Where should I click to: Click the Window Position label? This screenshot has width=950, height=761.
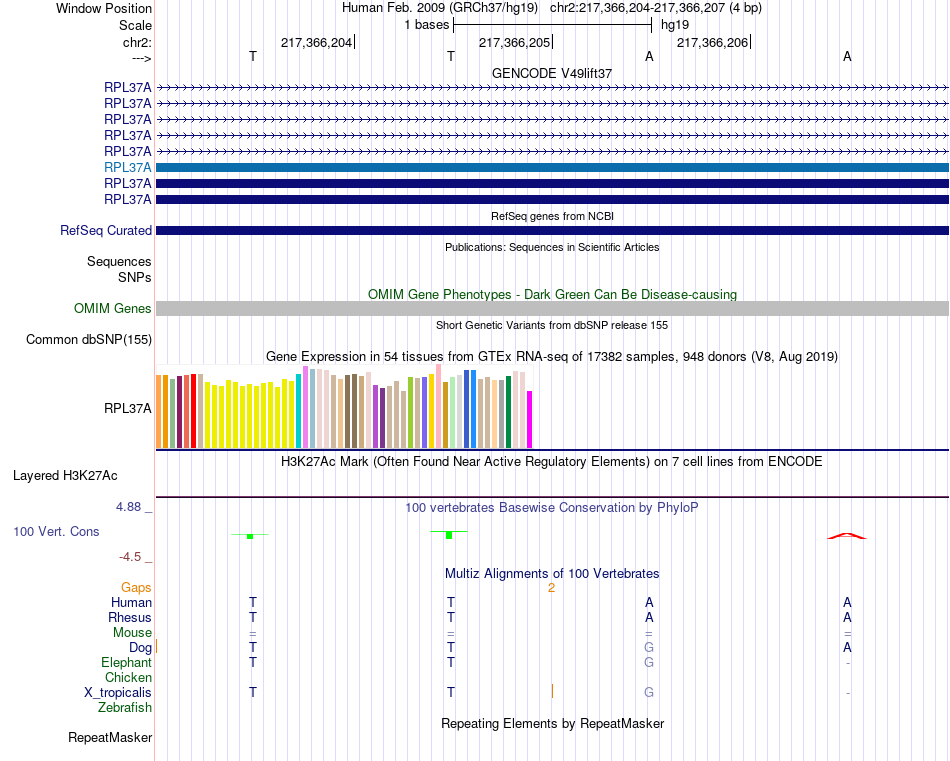point(104,8)
